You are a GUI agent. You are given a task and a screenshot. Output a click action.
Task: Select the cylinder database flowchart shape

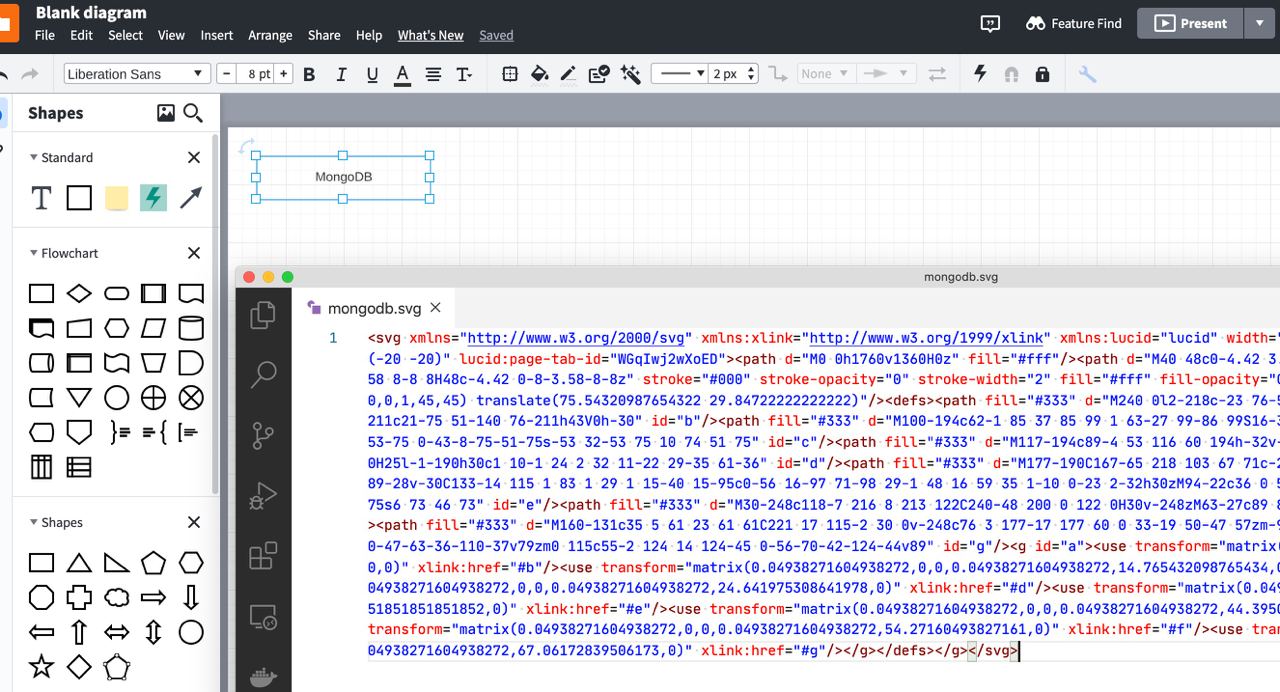(191, 328)
